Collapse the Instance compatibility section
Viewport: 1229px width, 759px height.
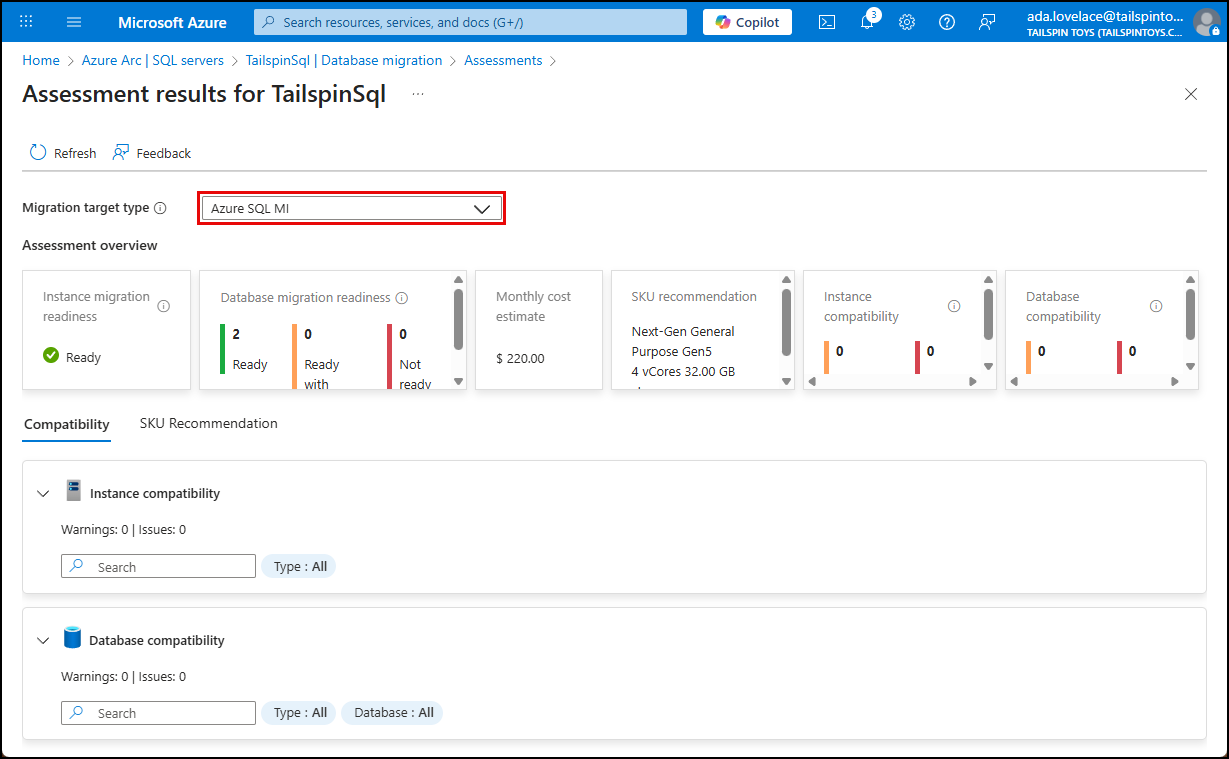(43, 492)
